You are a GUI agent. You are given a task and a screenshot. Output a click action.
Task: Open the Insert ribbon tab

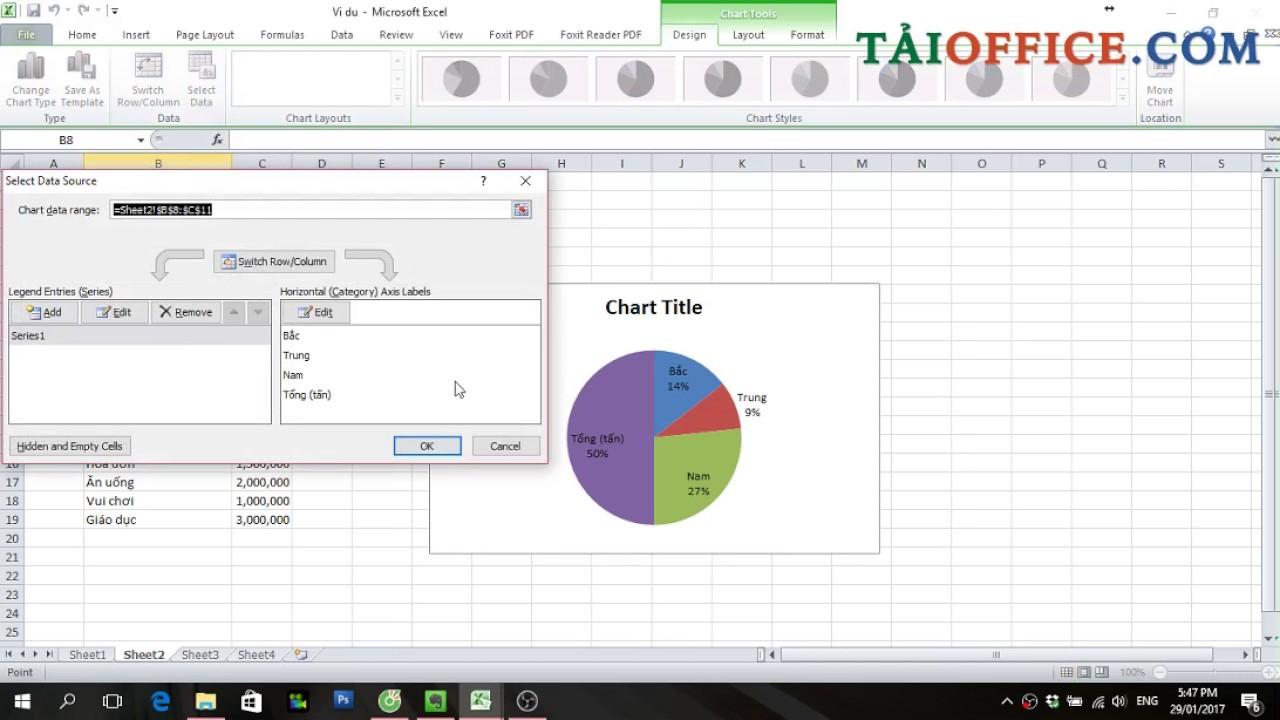[x=136, y=34]
